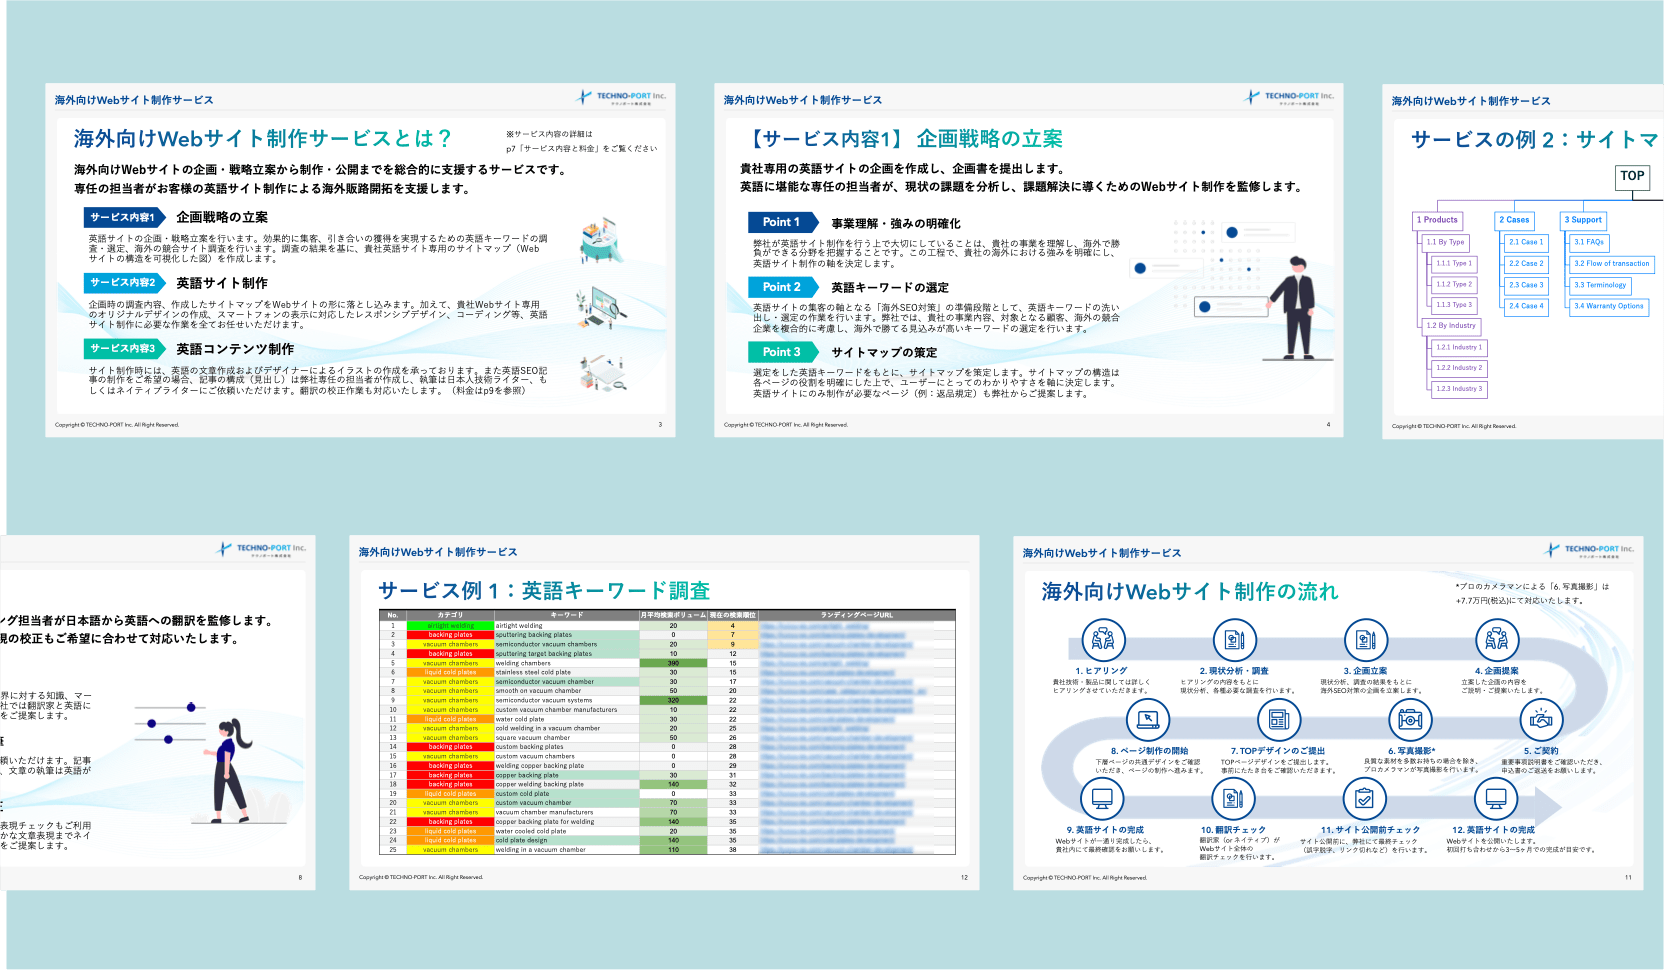Click the 2.3 Case 3 sitemap box
Viewport: 1664px width, 970px height.
tap(1525, 285)
